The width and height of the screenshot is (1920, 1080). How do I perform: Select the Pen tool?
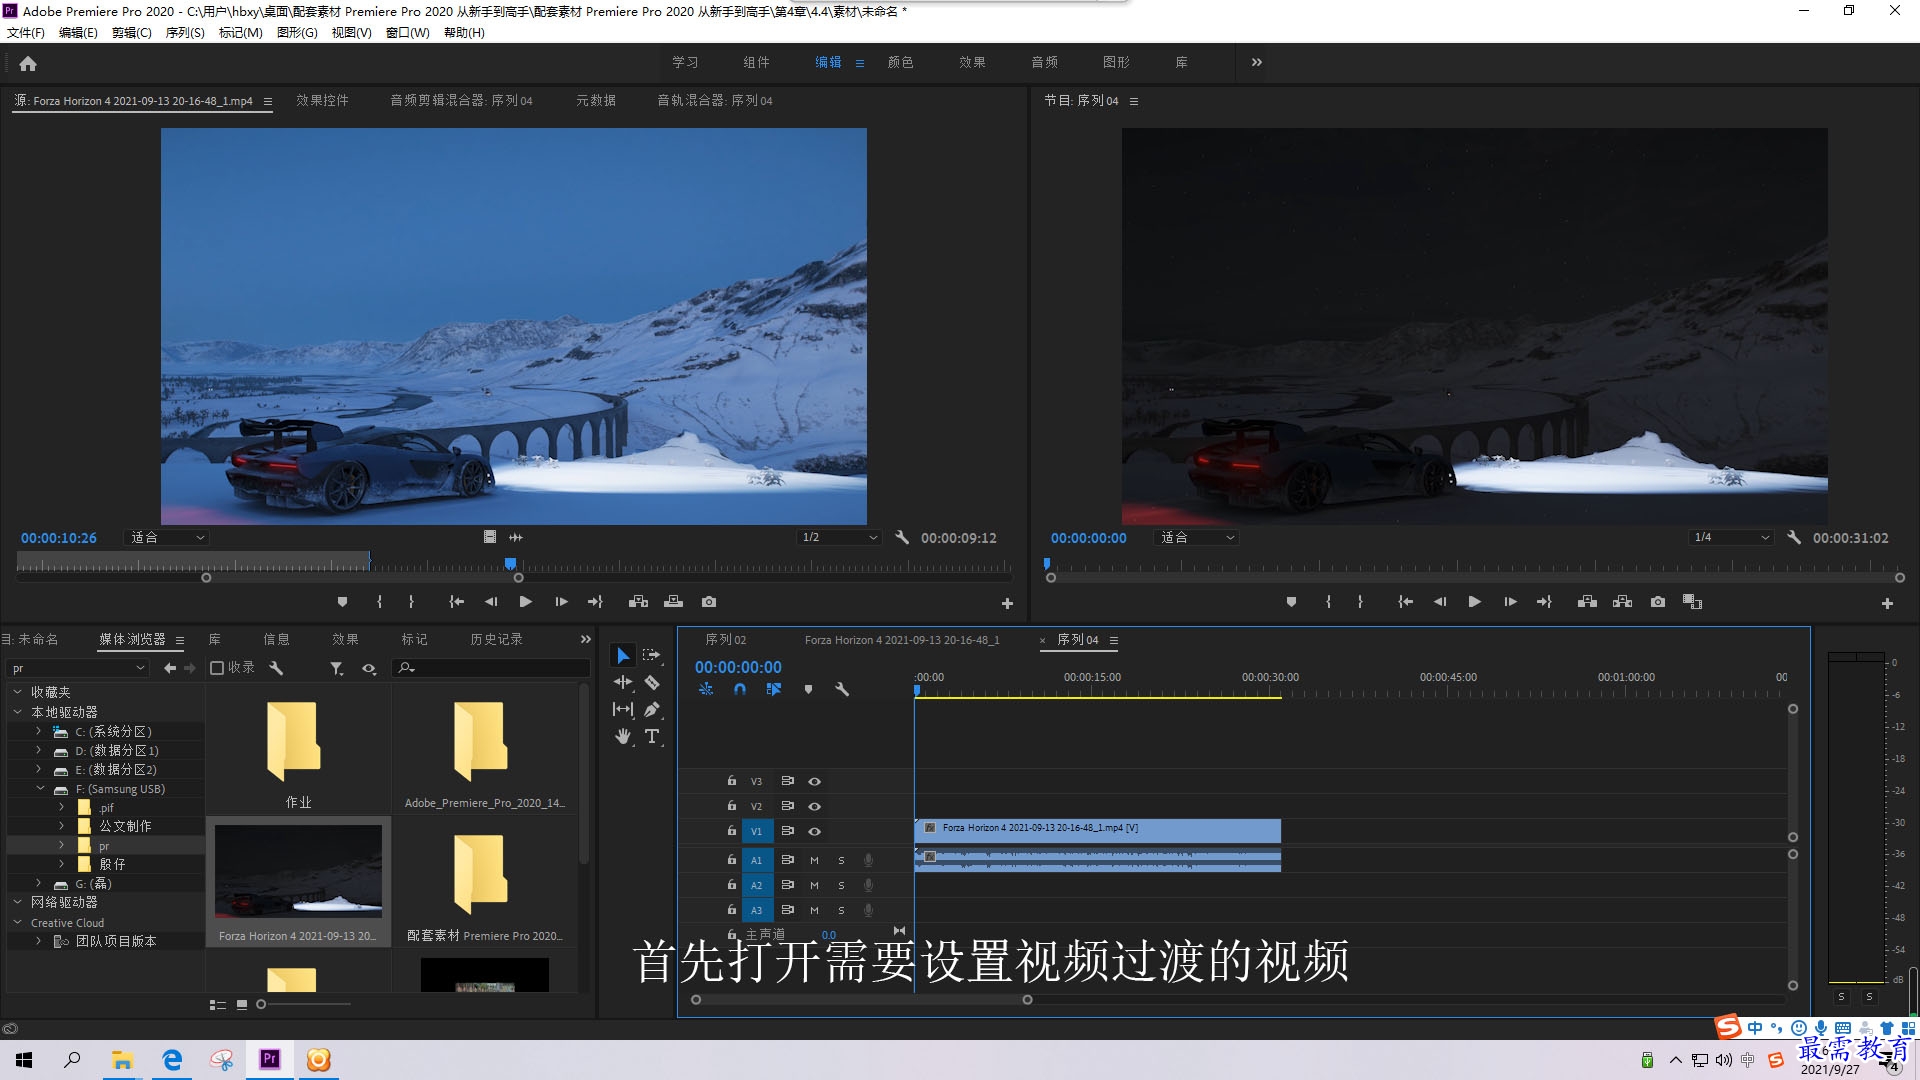point(652,709)
